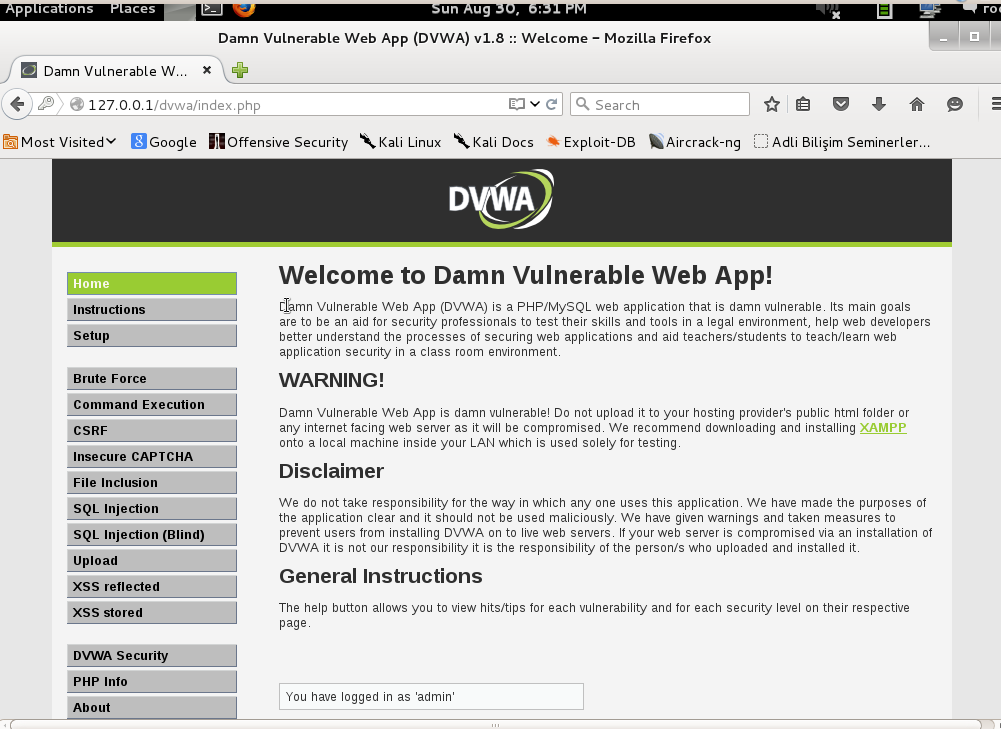The width and height of the screenshot is (1001, 729).
Task: Click the Pocket icon in toolbar
Action: coord(841,104)
